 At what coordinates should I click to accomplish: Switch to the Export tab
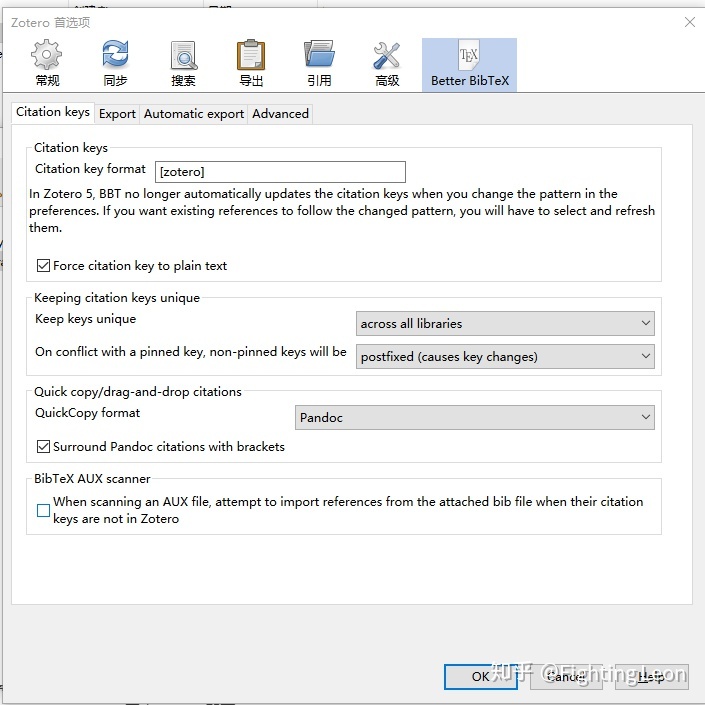(117, 114)
